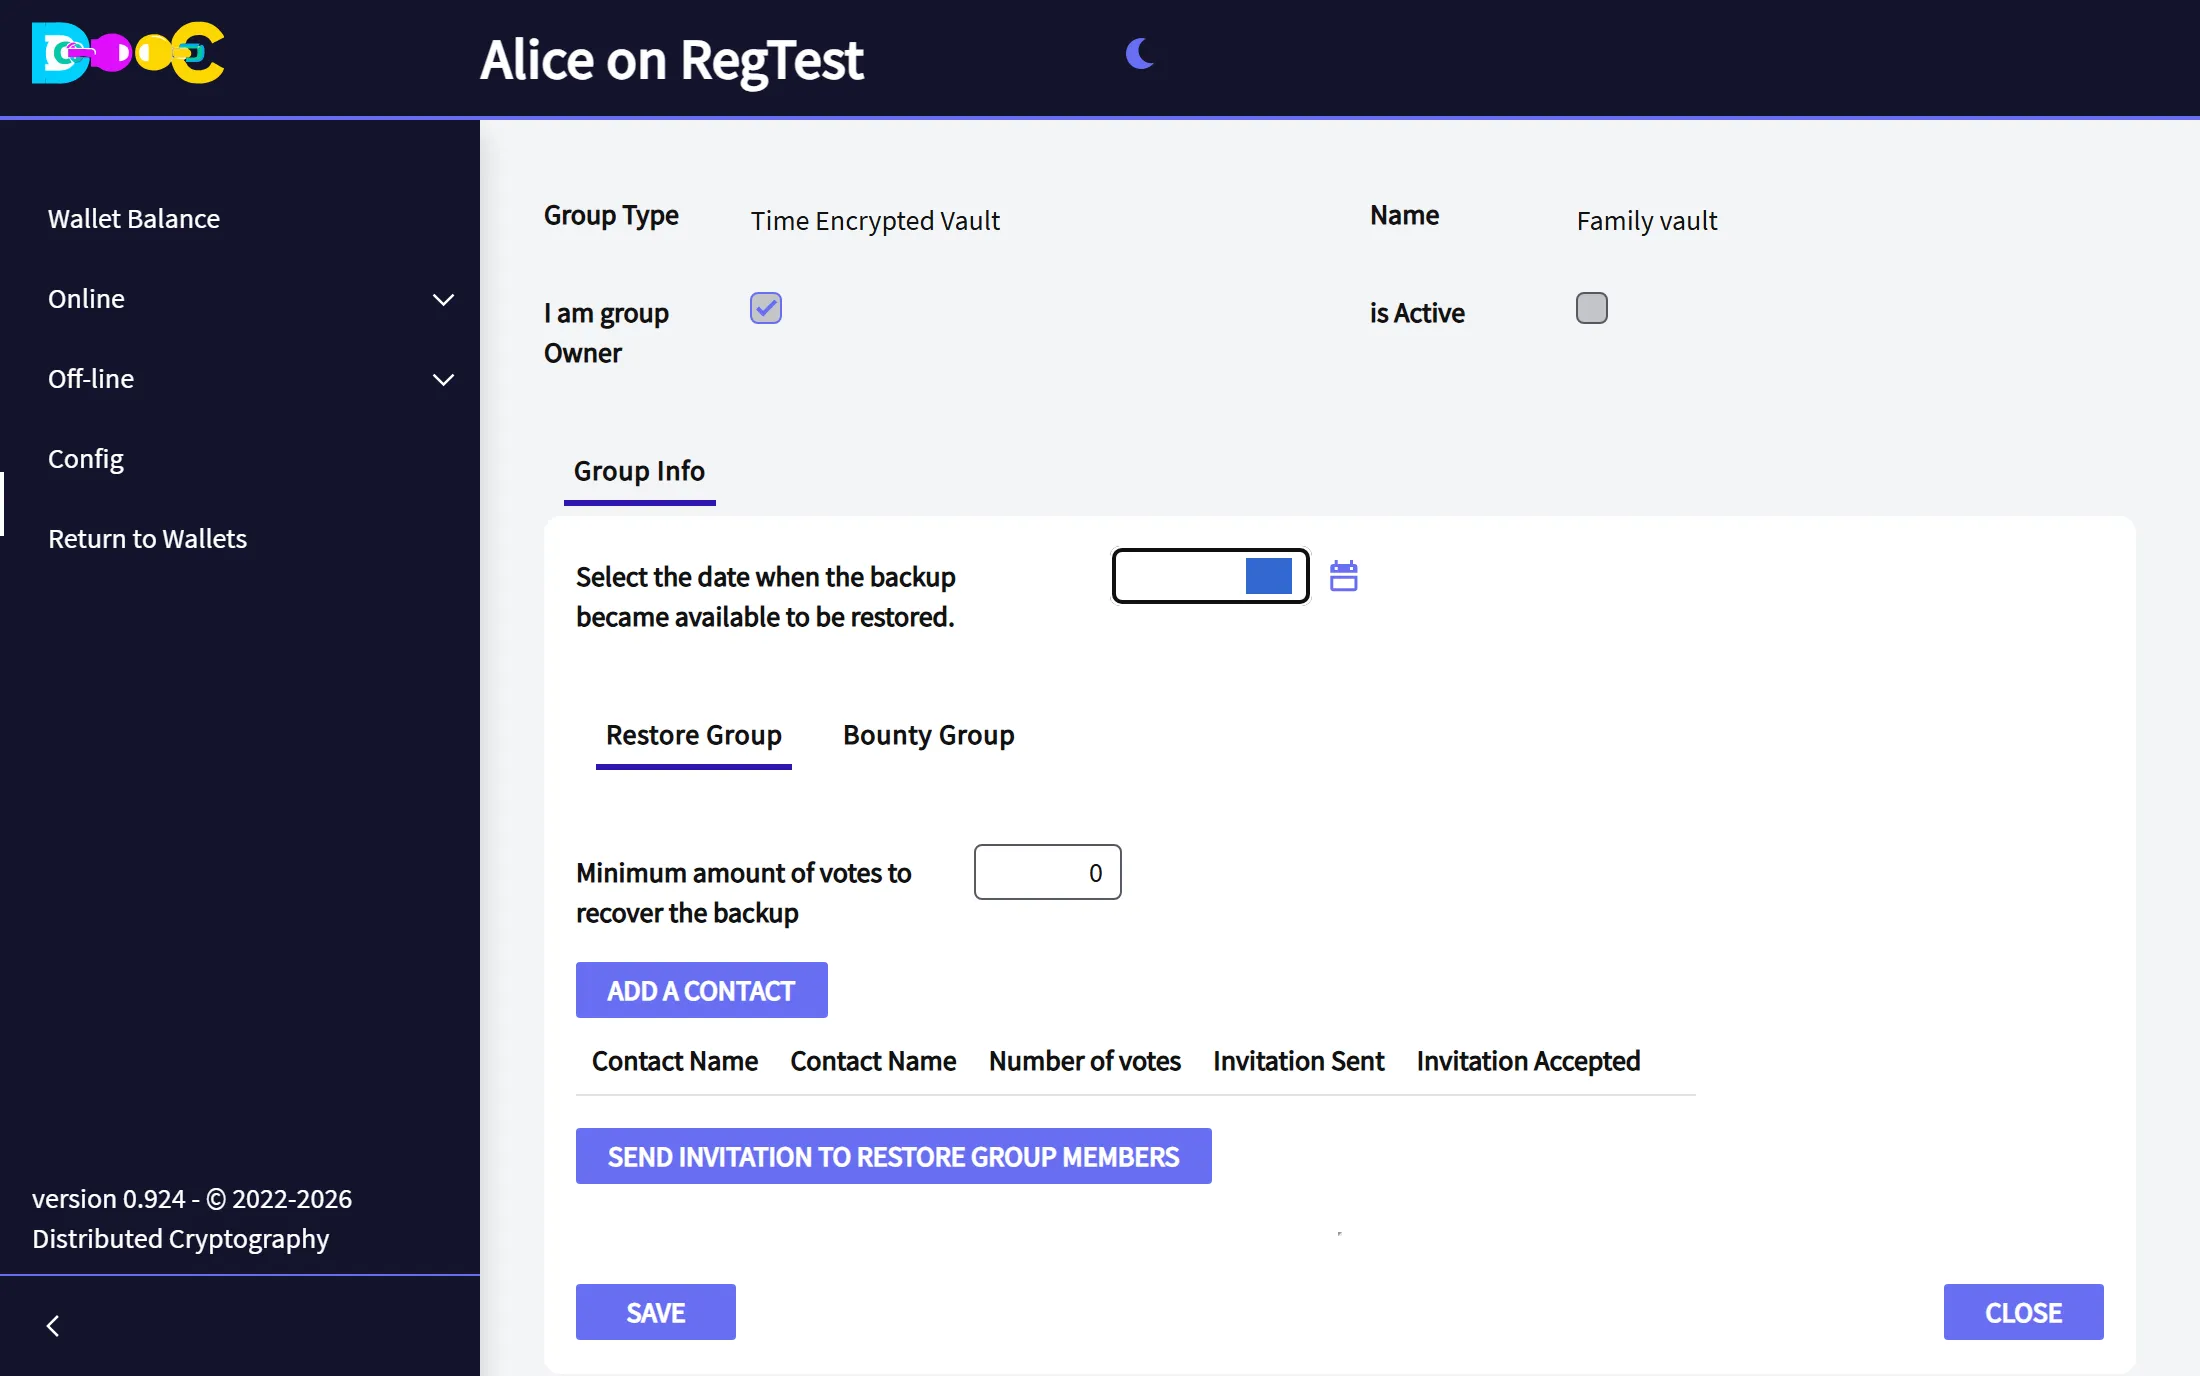Viewport: 2200px width, 1376px height.
Task: Enable the is Active checkbox
Action: 1592,308
